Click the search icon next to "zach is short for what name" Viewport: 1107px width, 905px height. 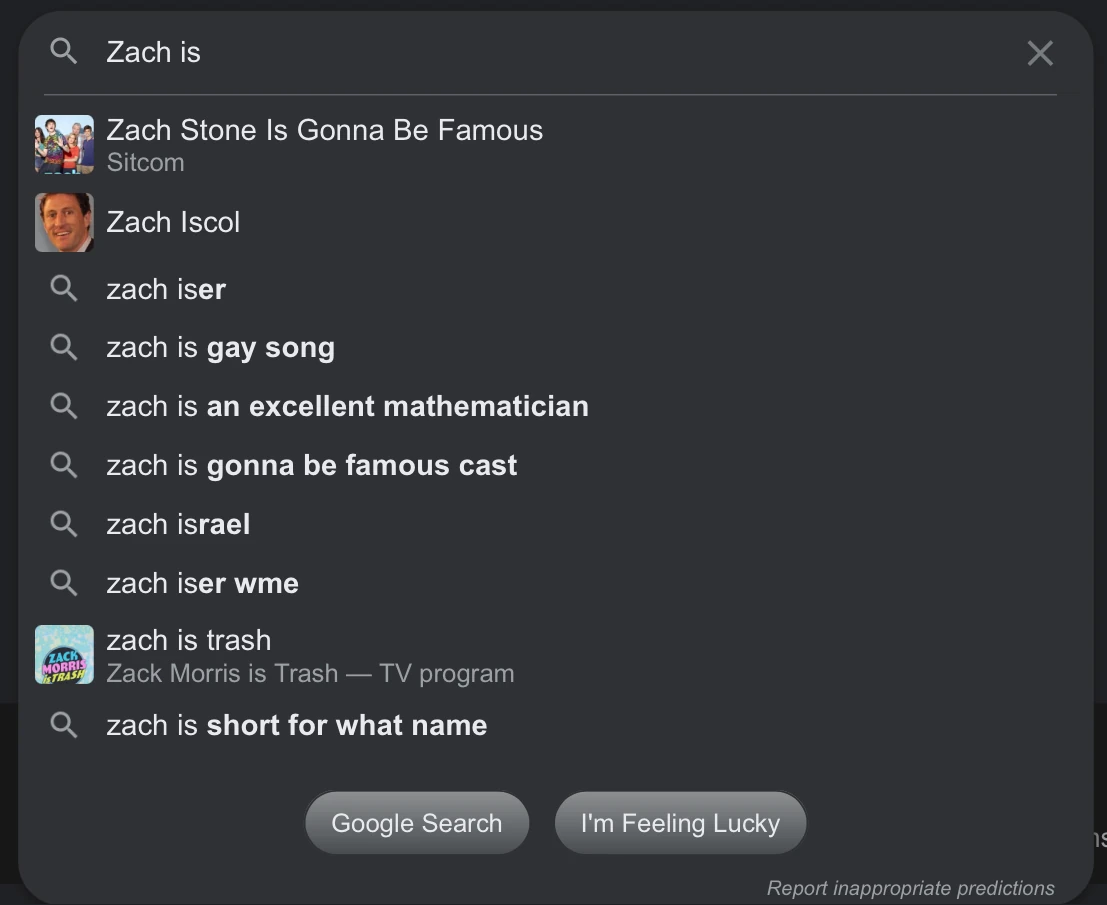coord(63,725)
